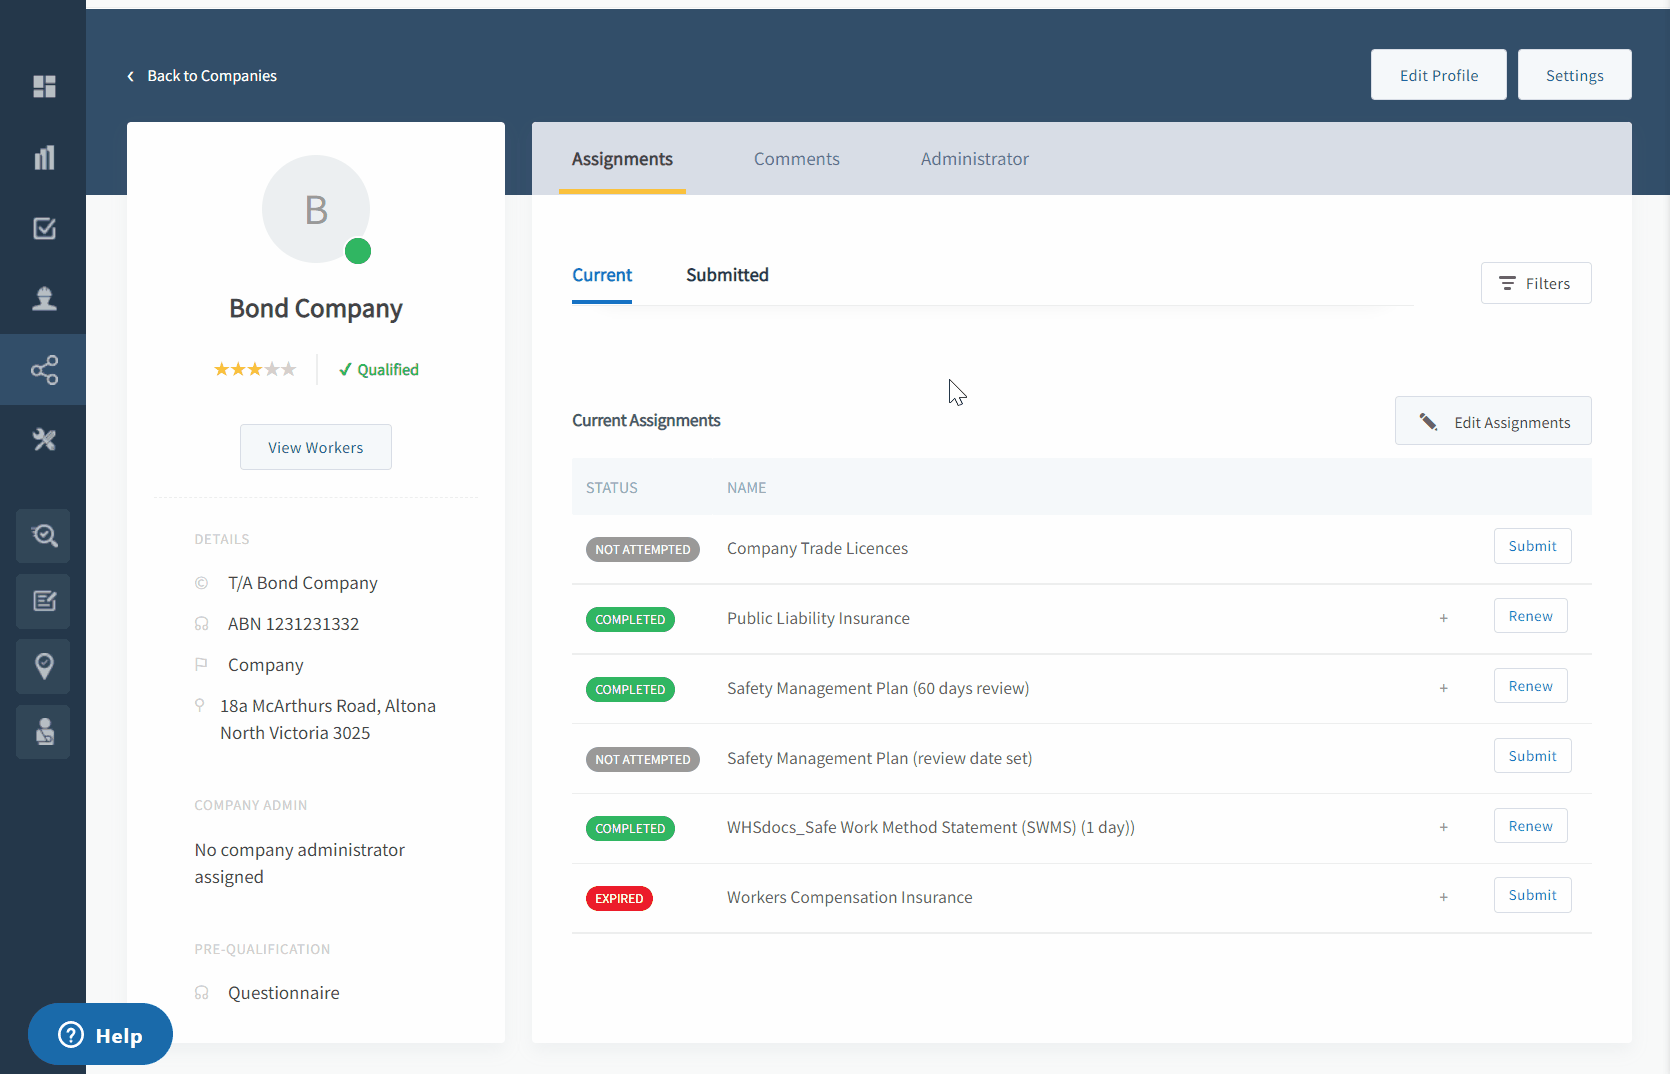Screen dimensions: 1670x1074
Task: Open the wrench and screwdriver tools icon
Action: pyautogui.click(x=44, y=440)
